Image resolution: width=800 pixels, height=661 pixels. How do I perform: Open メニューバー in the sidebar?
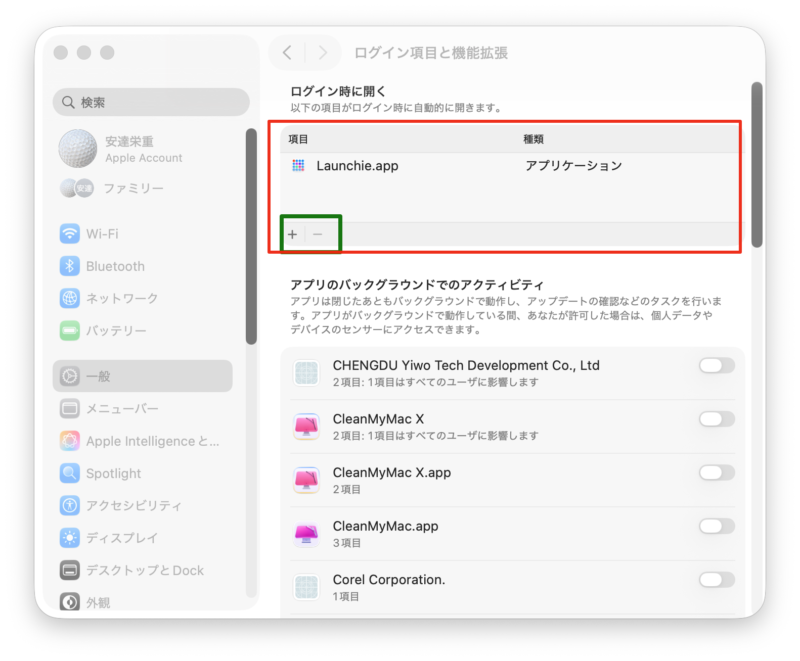(122, 408)
